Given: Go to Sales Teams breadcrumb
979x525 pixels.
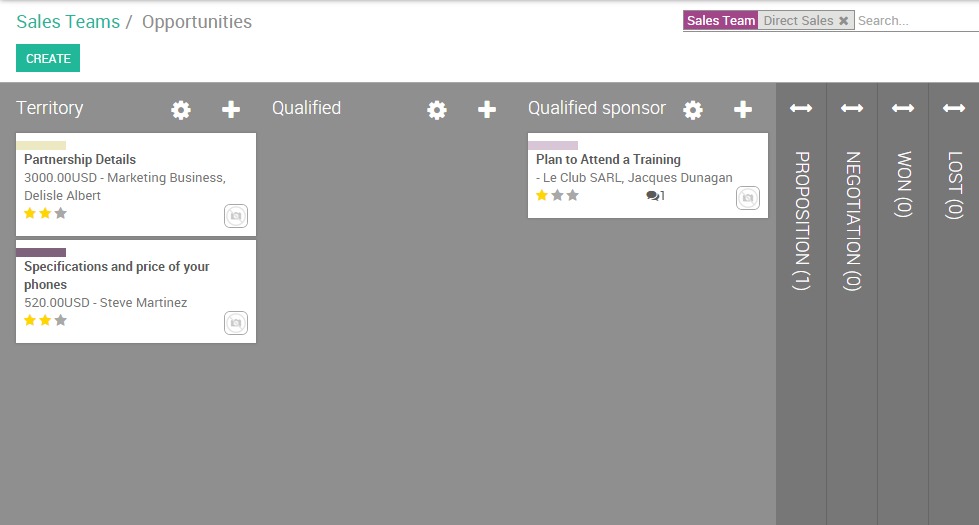Looking at the screenshot, I should click(68, 22).
